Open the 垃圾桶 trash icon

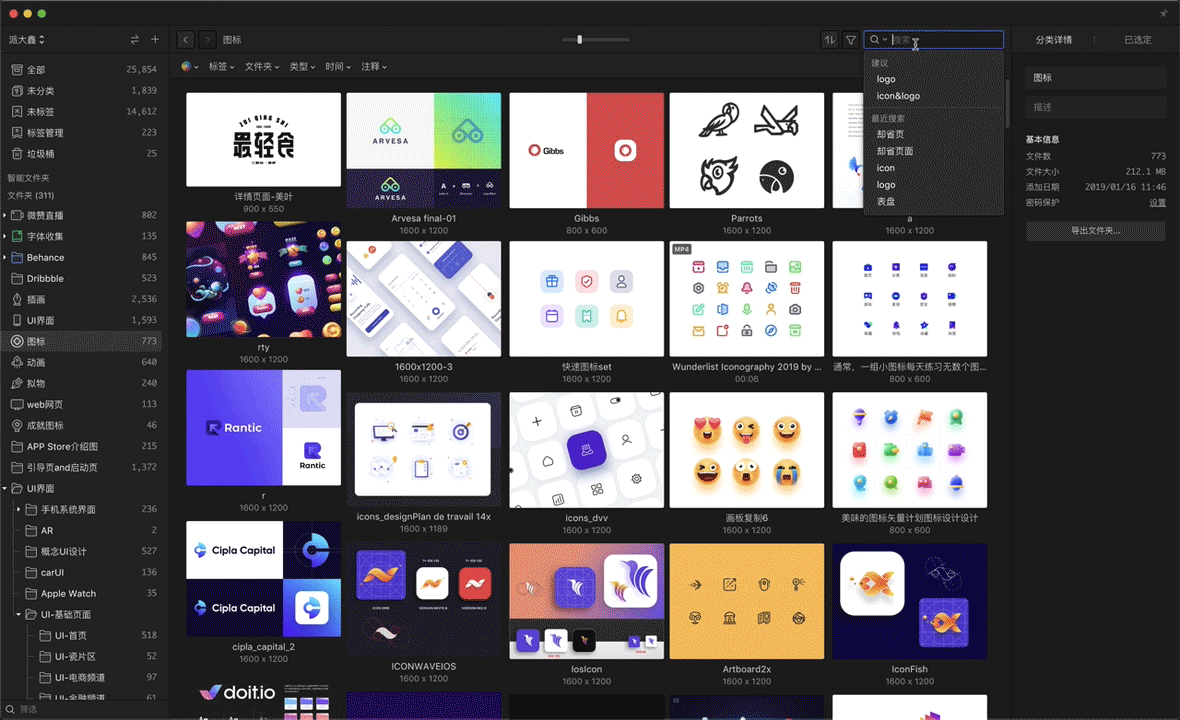click(17, 153)
